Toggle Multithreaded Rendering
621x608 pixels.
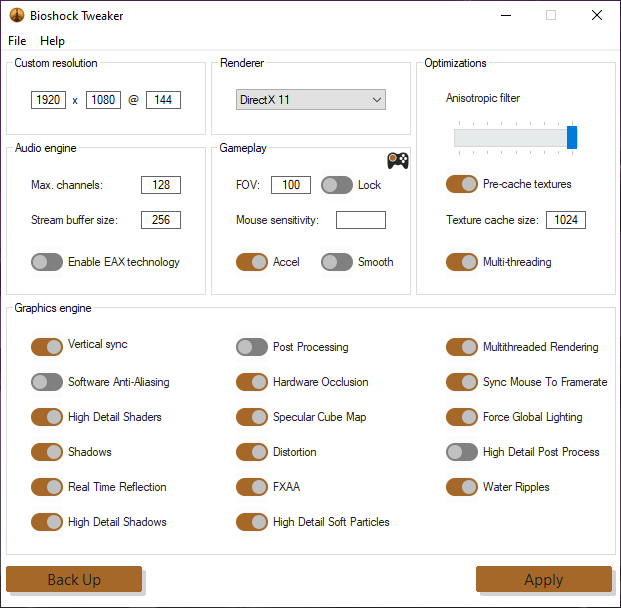pos(462,347)
